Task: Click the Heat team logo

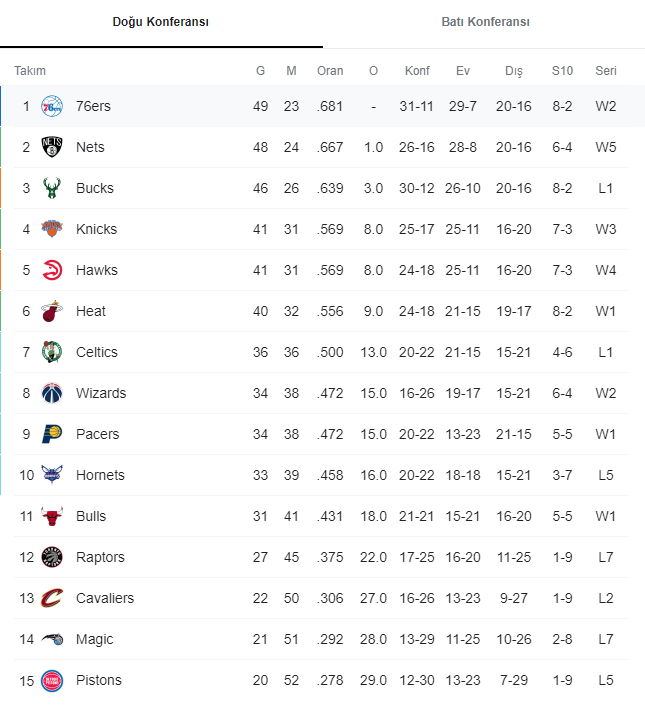Action: point(52,311)
